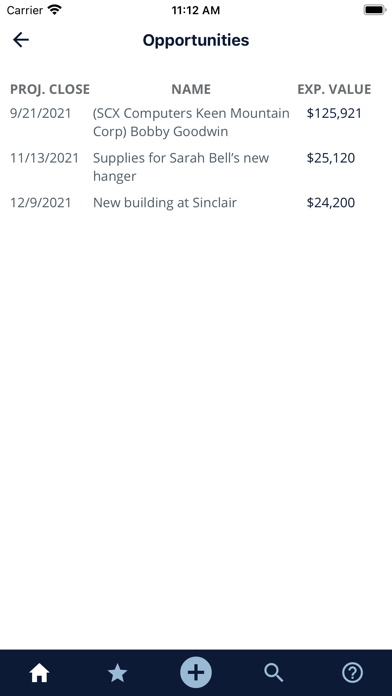Select the $125,921 expected value
The height and width of the screenshot is (696, 392).
click(334, 114)
